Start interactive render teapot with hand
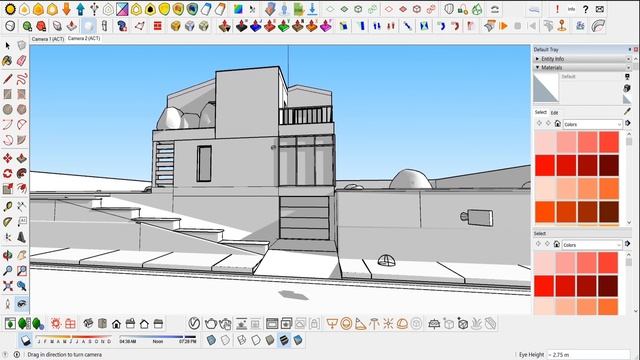 coord(225,324)
